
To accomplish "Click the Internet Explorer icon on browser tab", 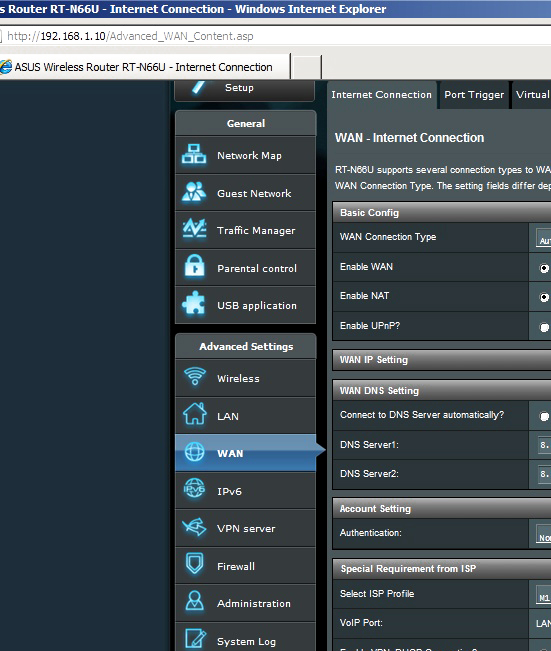I will pos(5,67).
